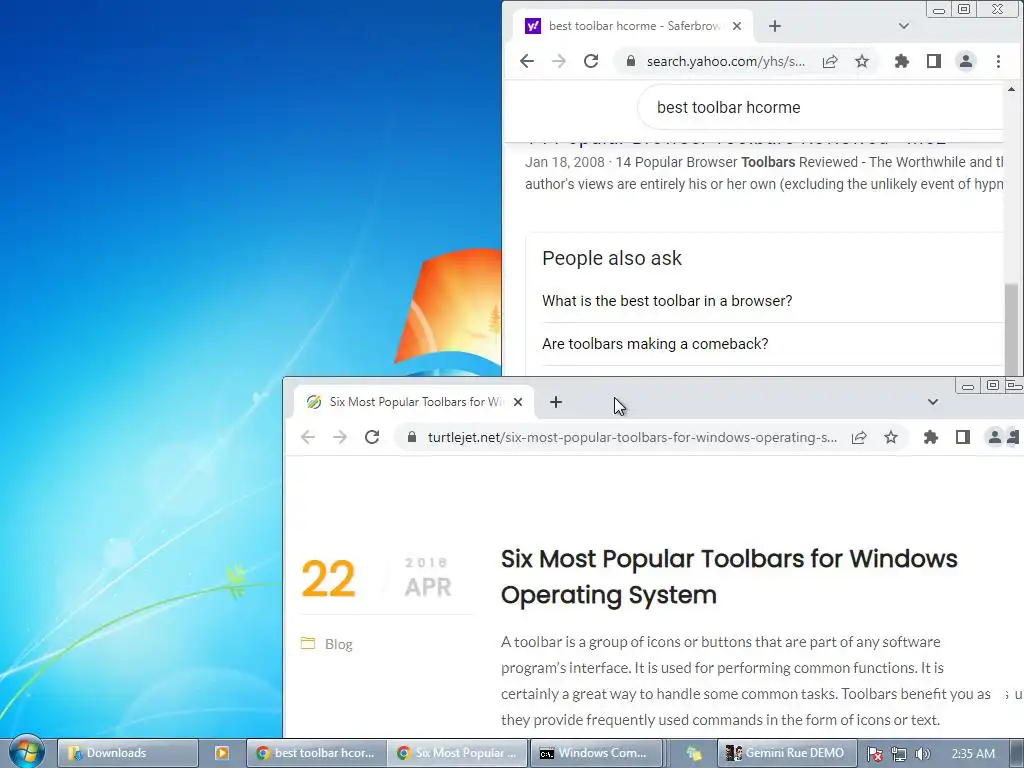Click scroll-up arrow of Yahoo page scrollbar

pos(1012,89)
